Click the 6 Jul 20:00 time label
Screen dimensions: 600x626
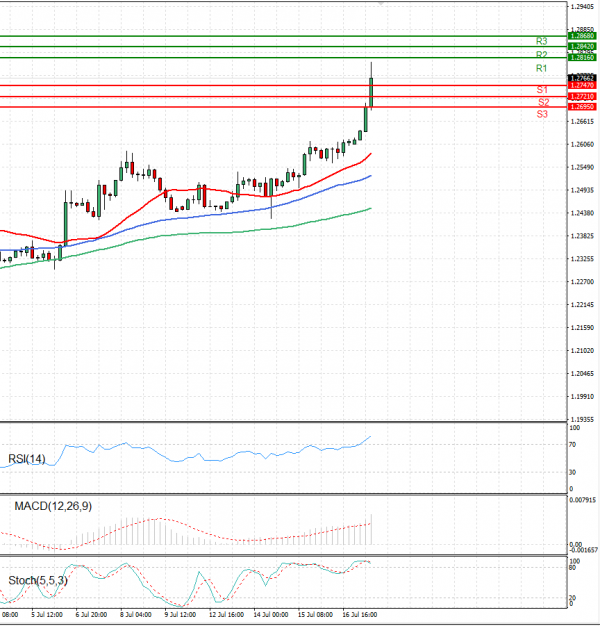click(x=91, y=614)
